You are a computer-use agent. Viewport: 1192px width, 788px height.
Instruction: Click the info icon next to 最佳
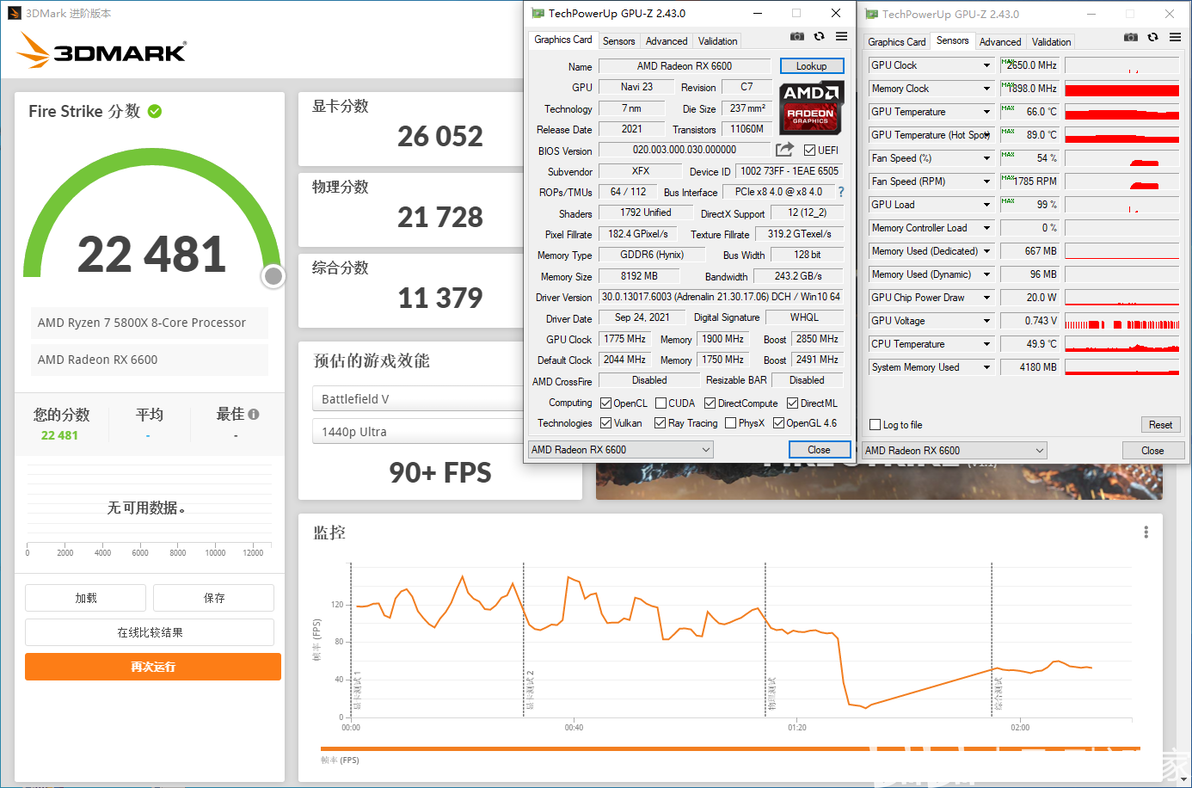[254, 414]
